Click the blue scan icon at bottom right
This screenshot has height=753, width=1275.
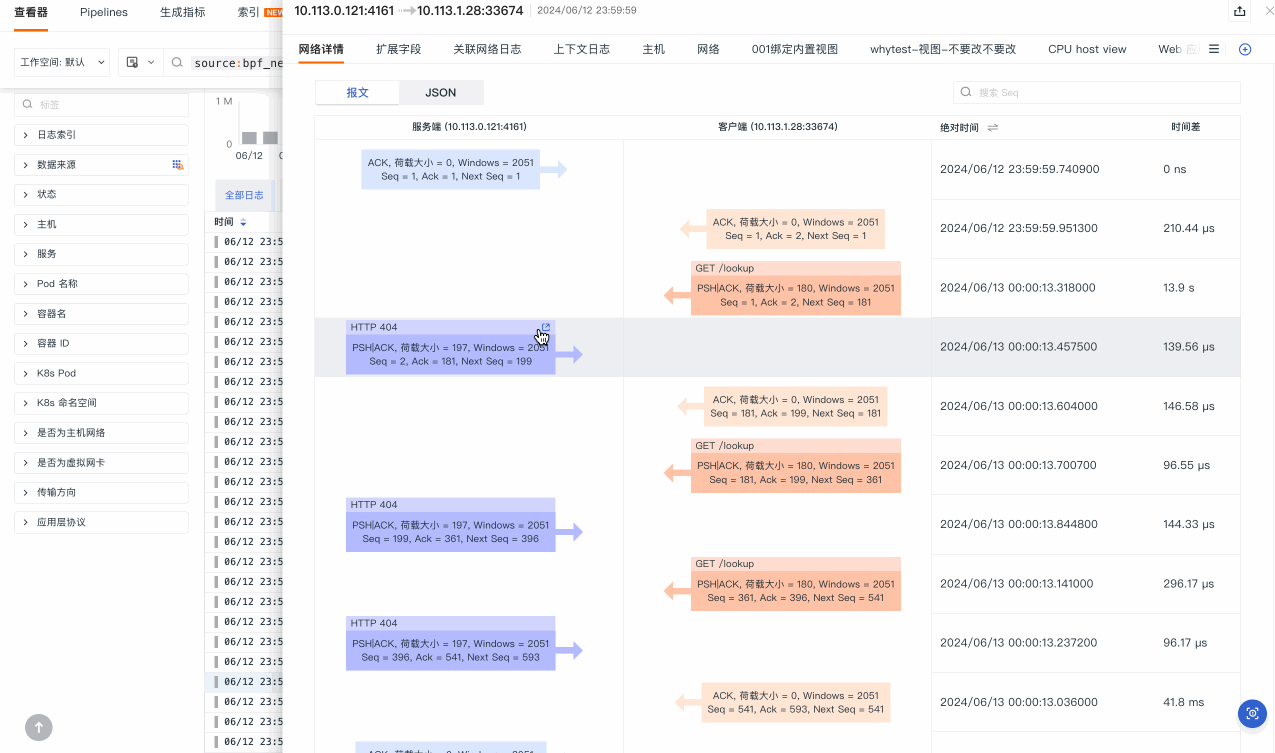point(1252,713)
